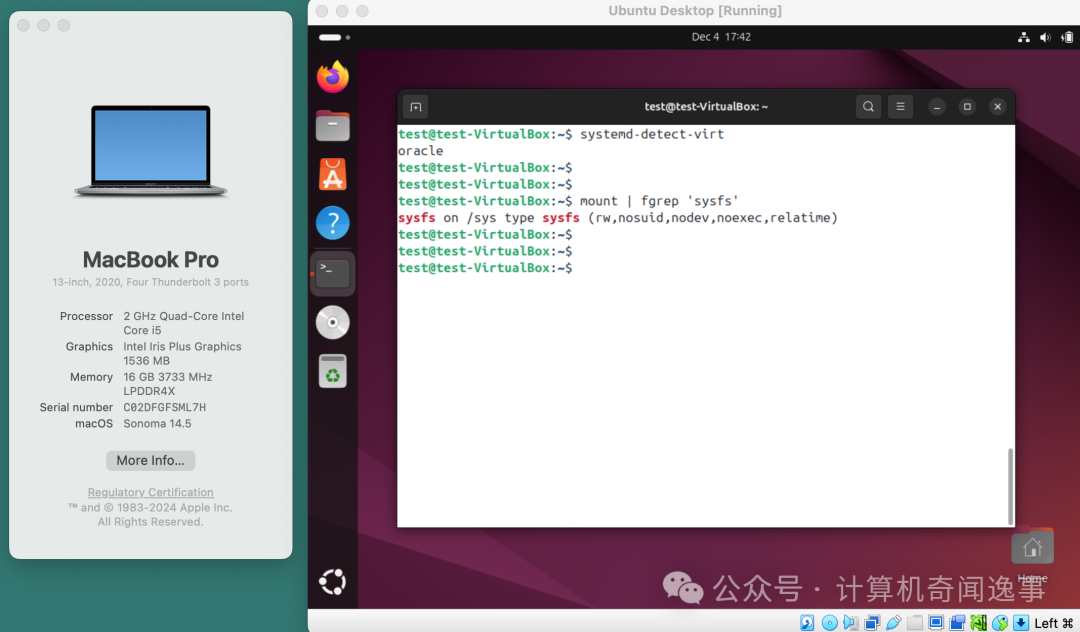Click the terminal search magnifier button
This screenshot has width=1080, height=632.
[x=868, y=107]
